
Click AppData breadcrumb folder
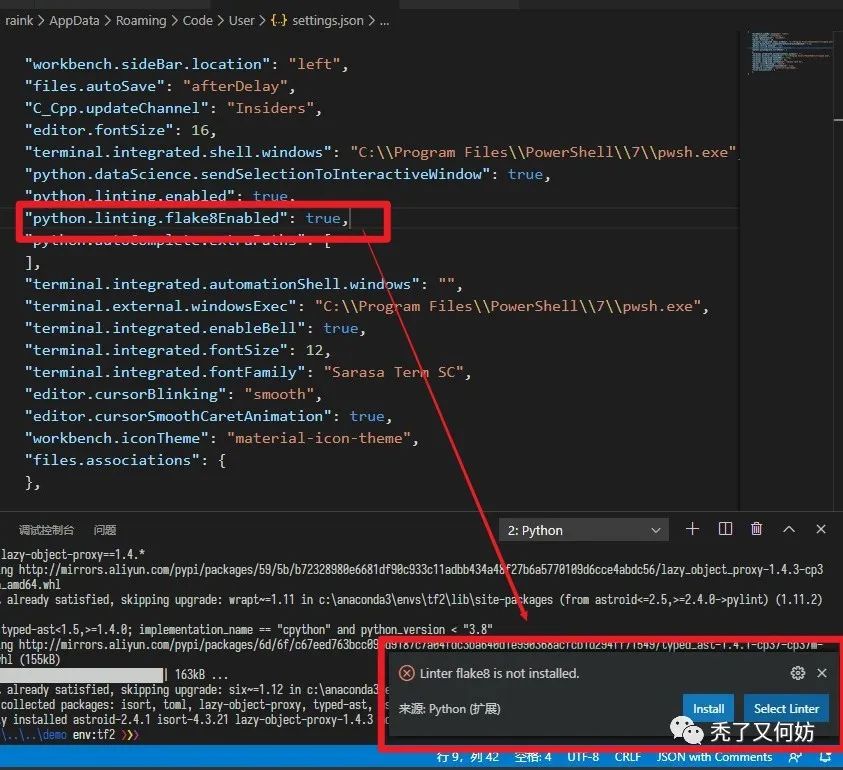(74, 20)
